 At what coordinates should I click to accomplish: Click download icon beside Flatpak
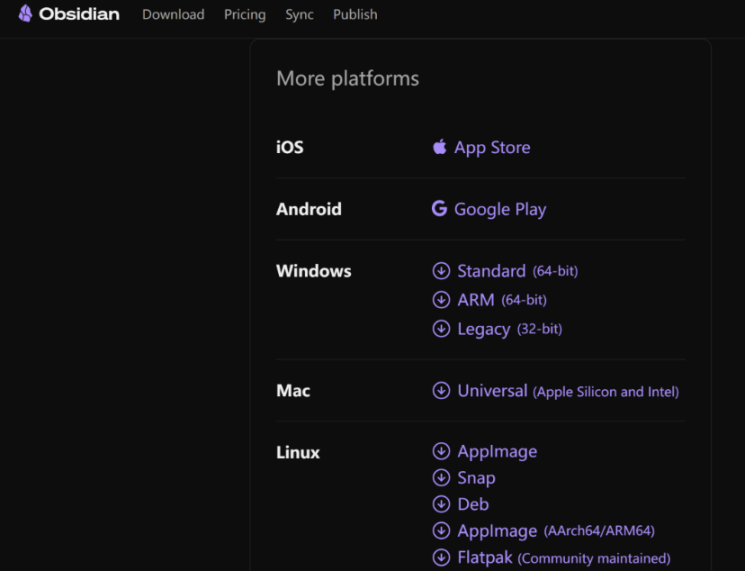click(x=441, y=558)
